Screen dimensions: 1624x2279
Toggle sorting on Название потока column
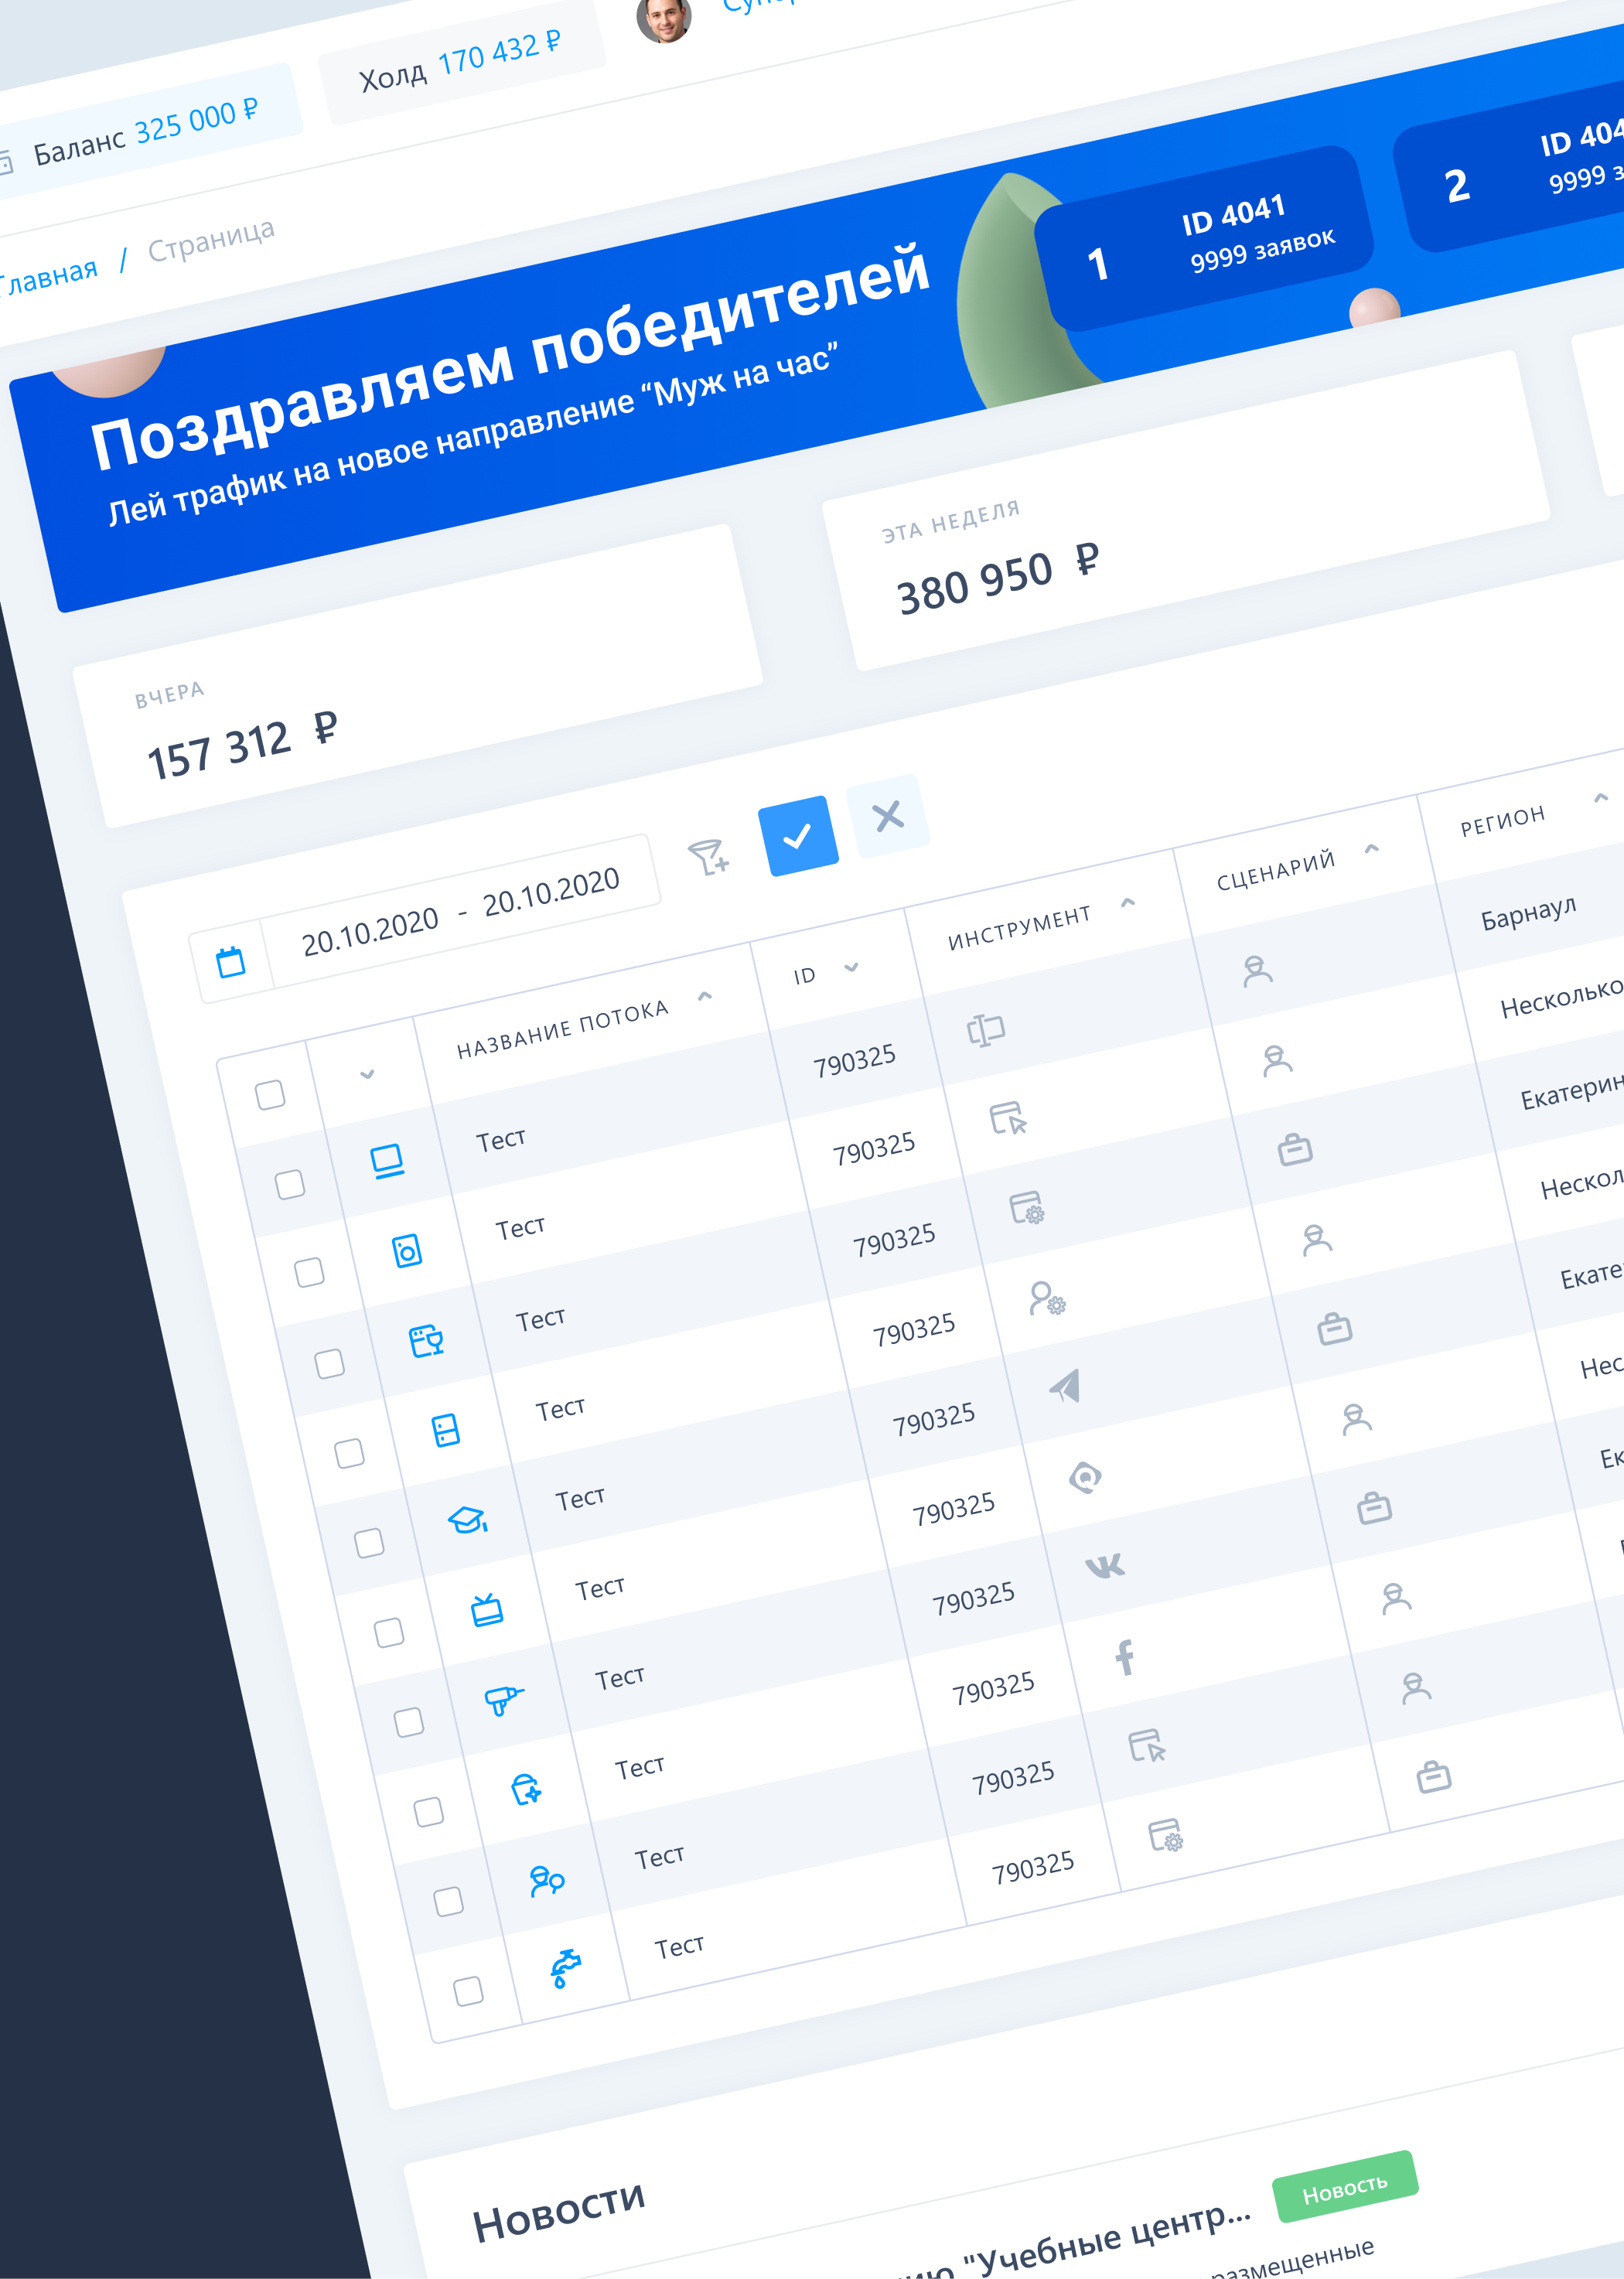pyautogui.click(x=704, y=996)
